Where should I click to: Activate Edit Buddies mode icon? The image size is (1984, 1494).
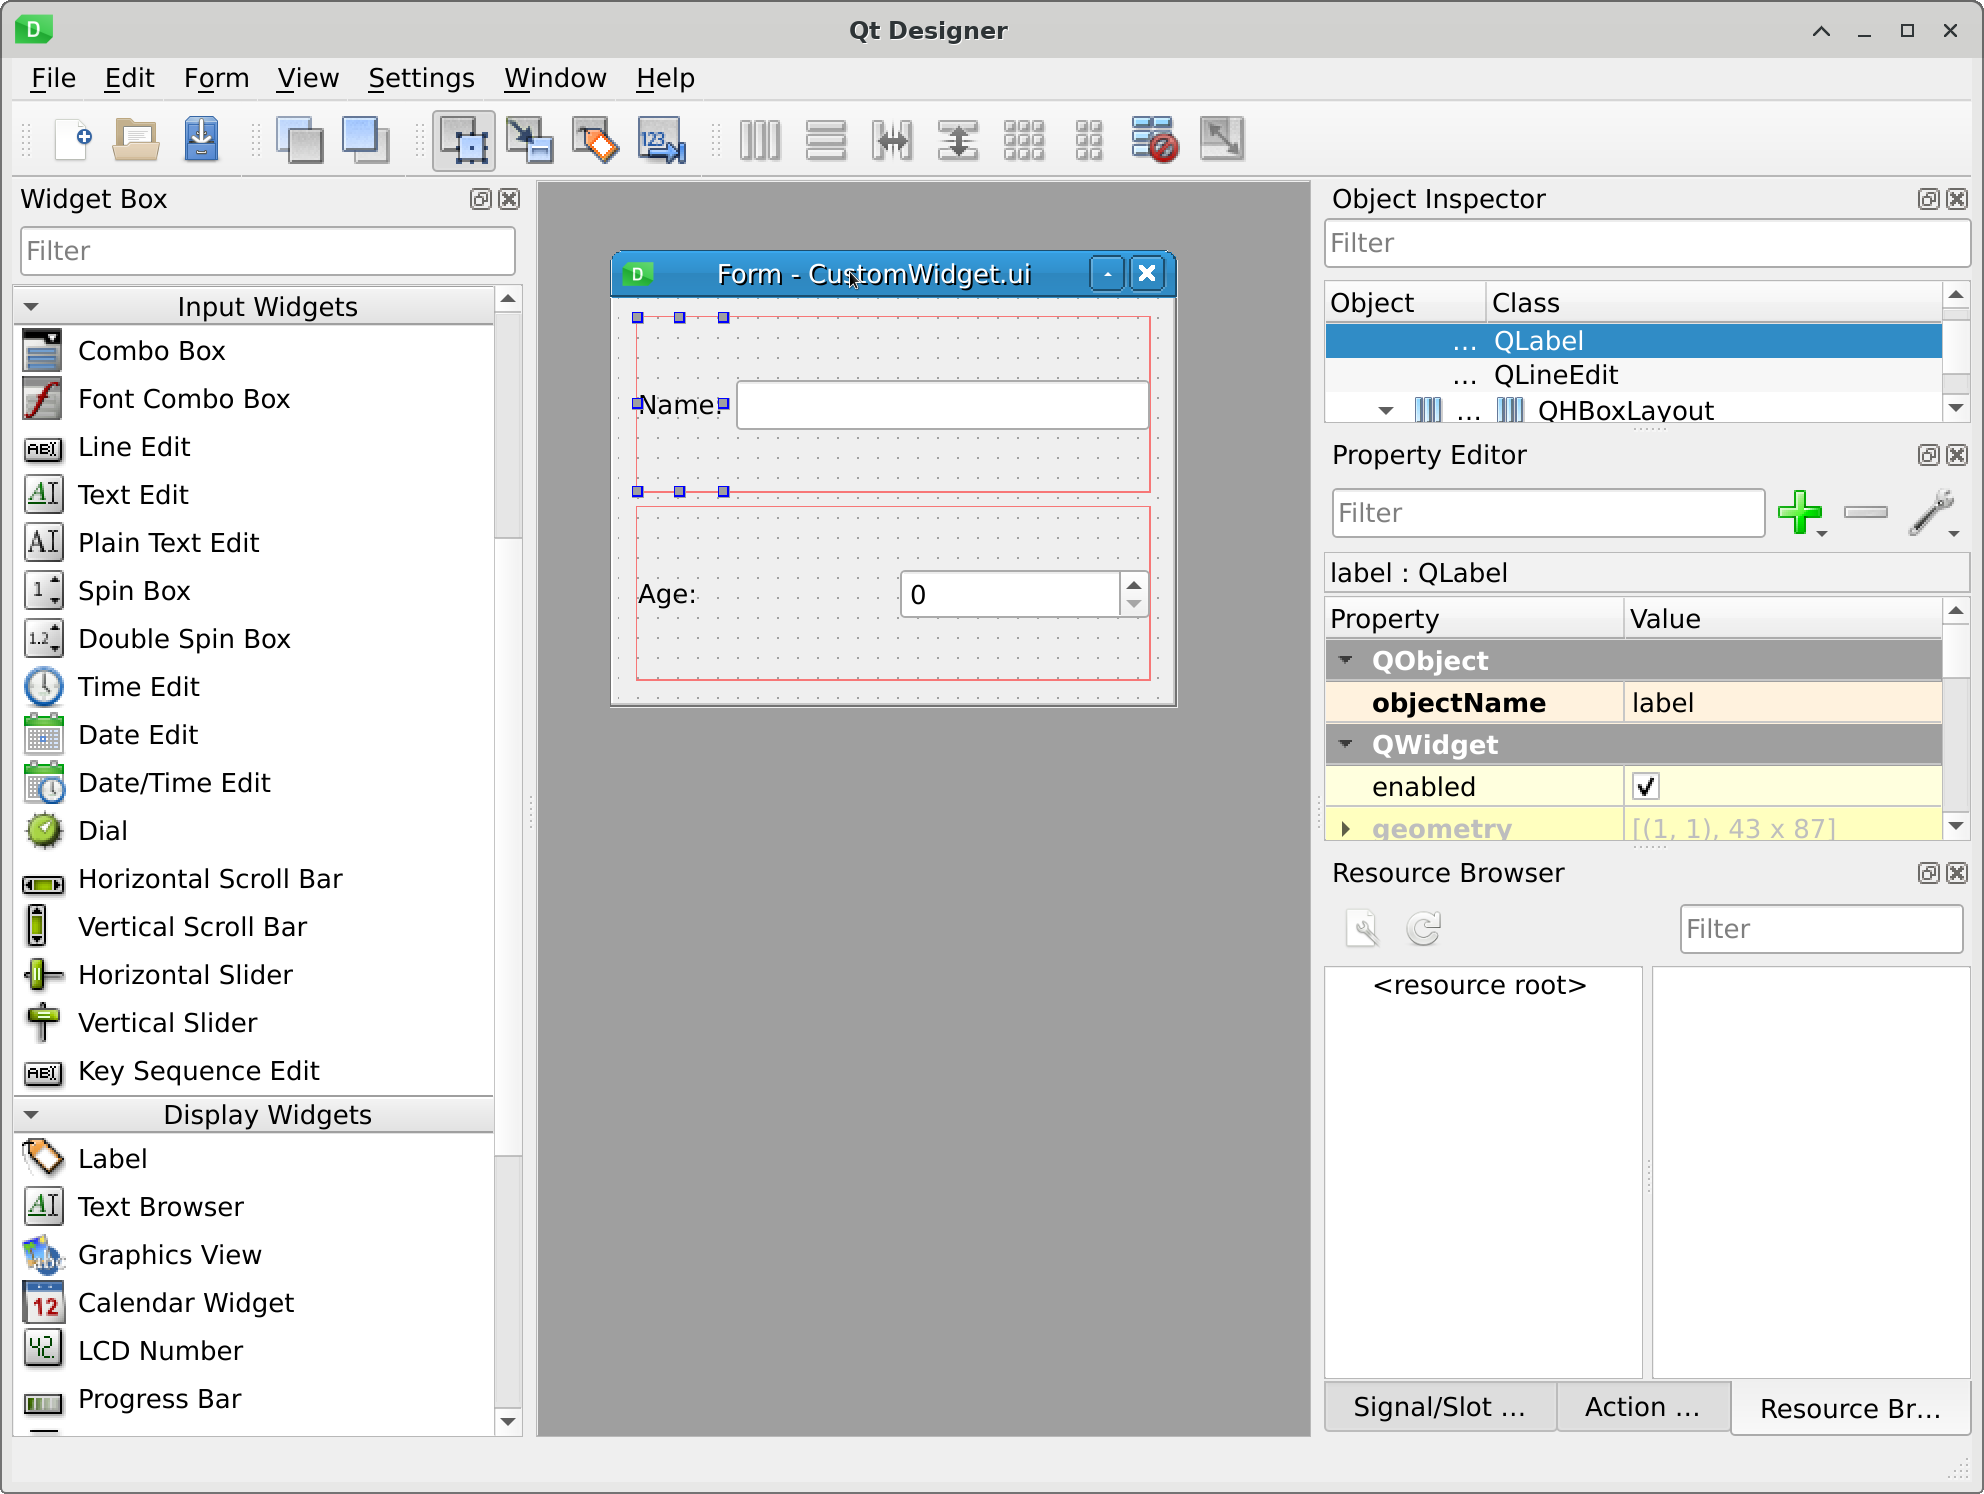coord(595,140)
